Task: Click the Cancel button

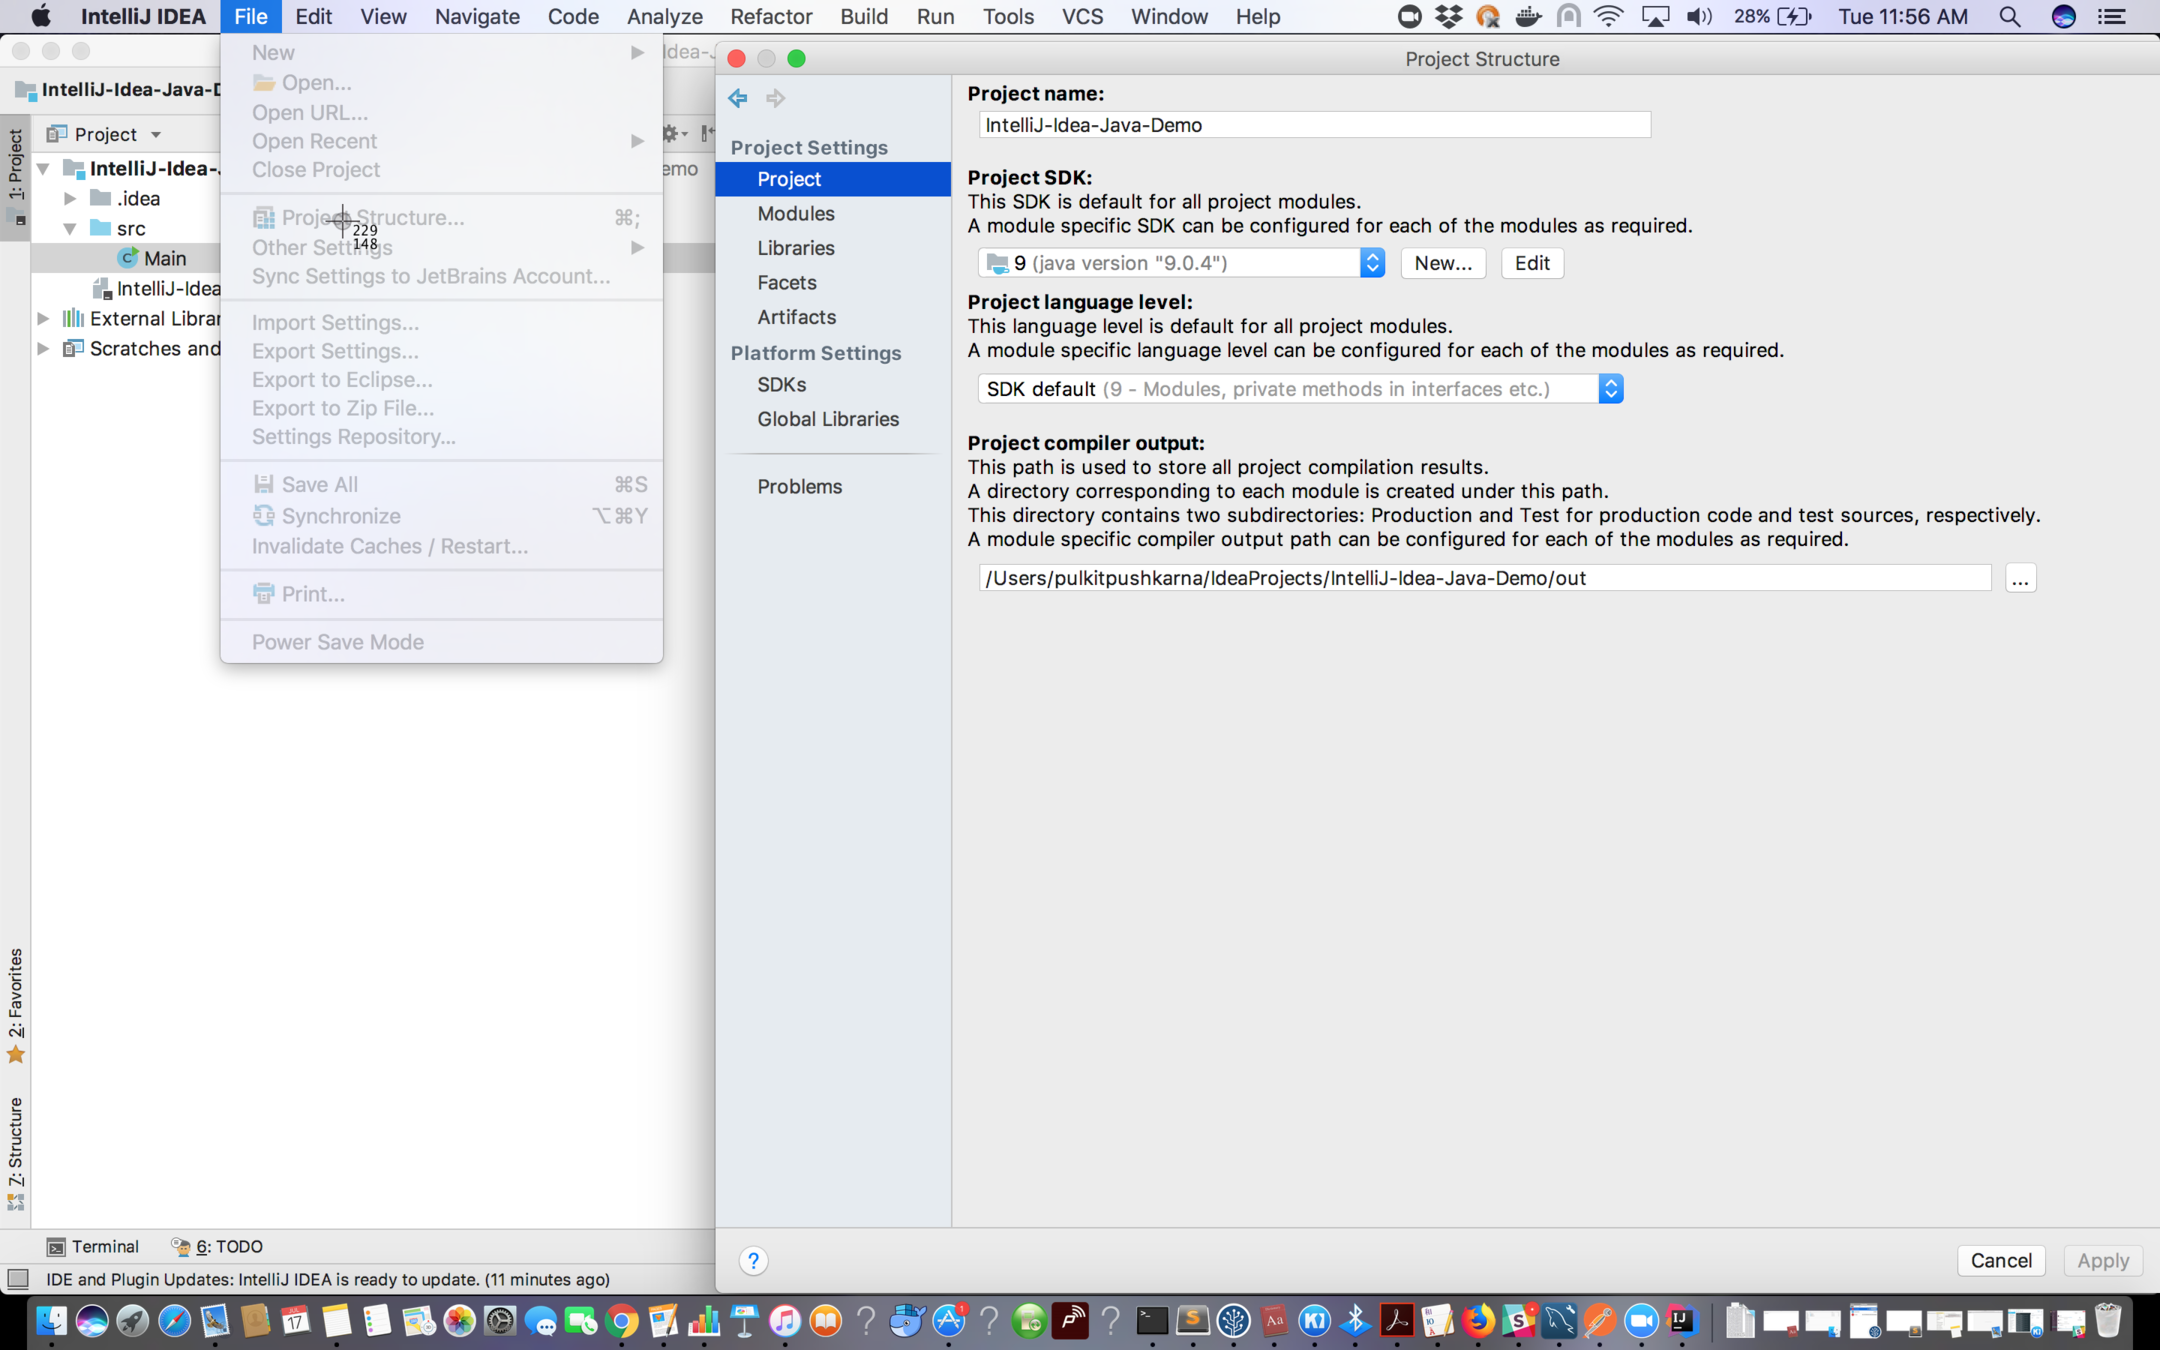Action: point(2001,1260)
